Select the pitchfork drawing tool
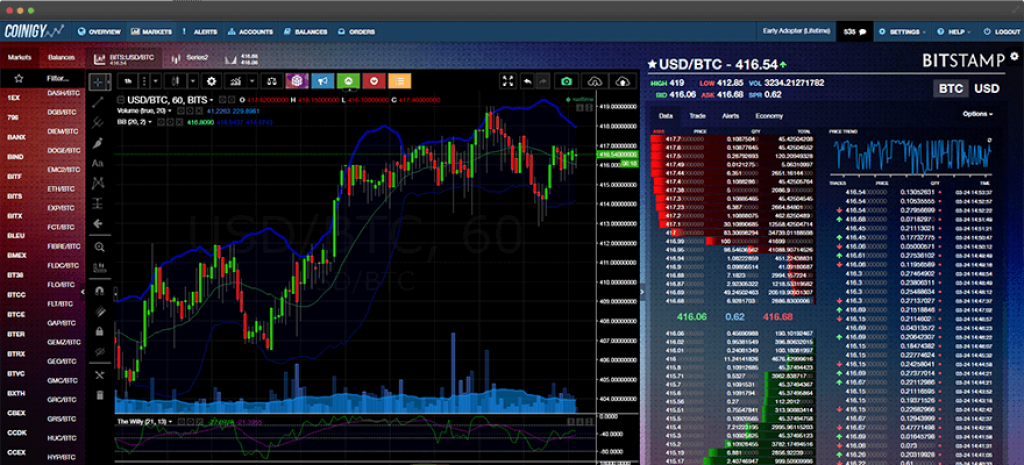Screen dimensions: 1024x465 (99, 122)
